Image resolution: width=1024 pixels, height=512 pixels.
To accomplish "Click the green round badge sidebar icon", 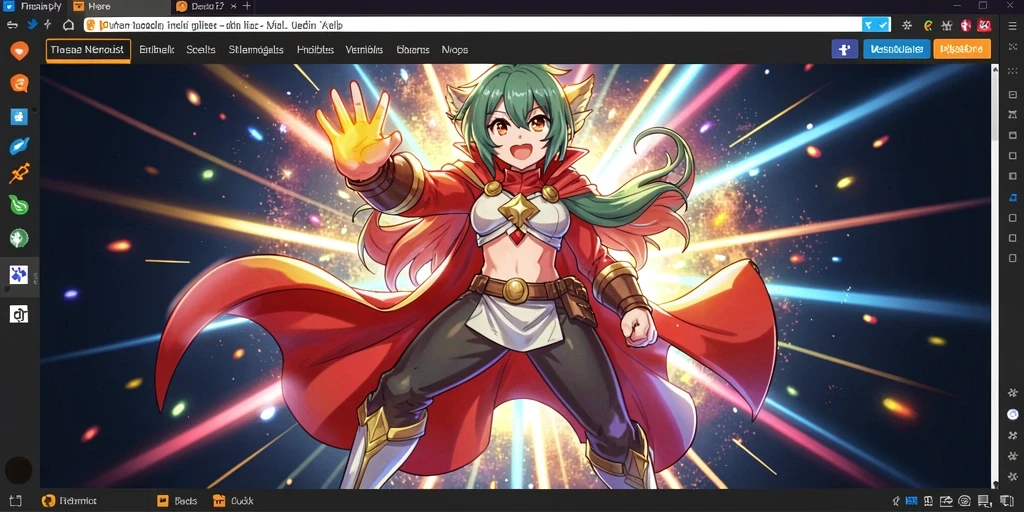I will point(20,238).
